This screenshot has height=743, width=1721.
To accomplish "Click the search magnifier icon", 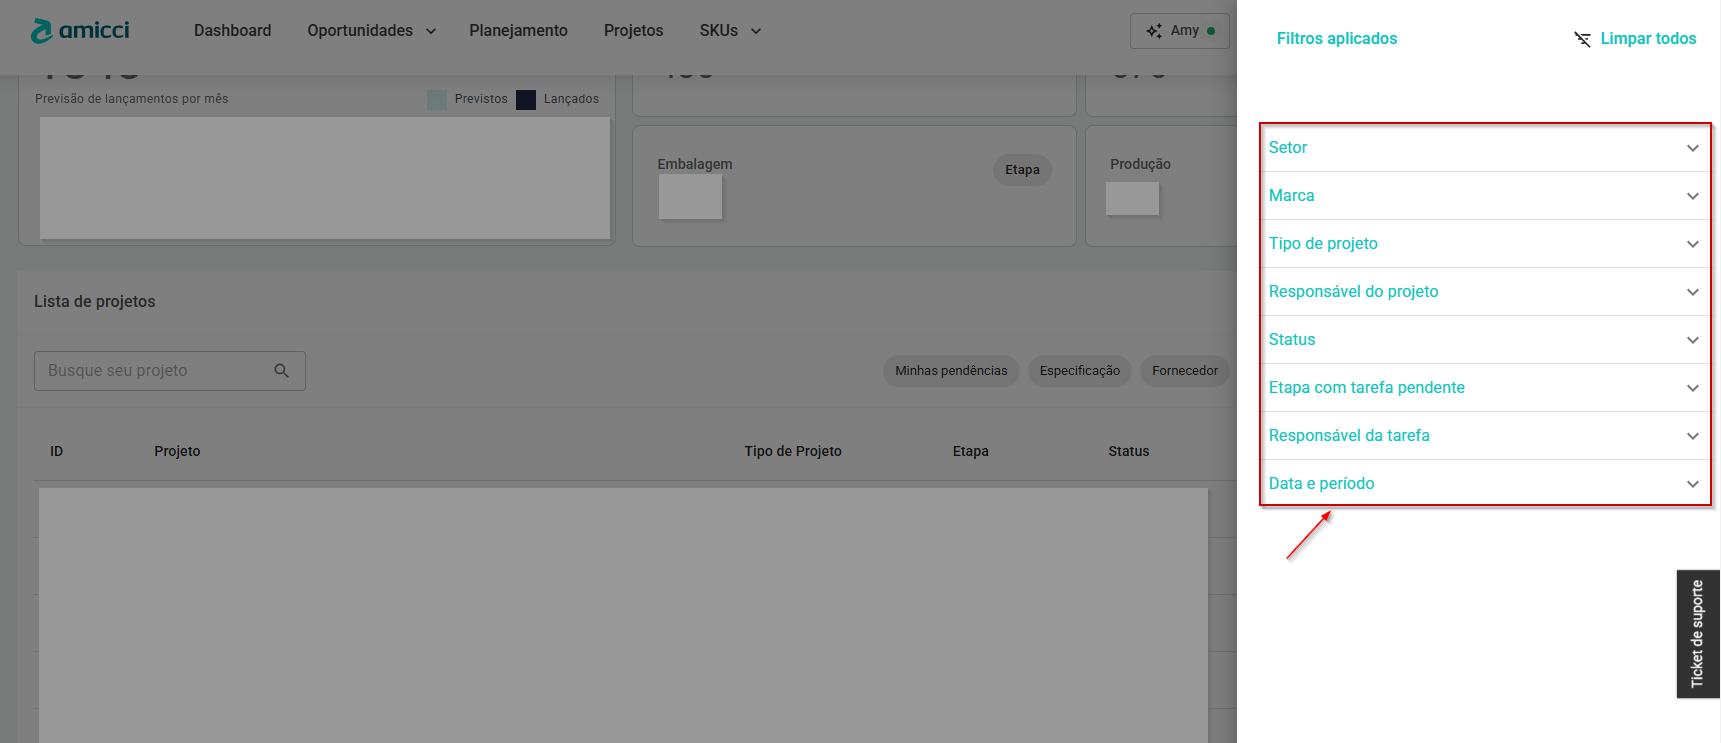I will [x=282, y=371].
